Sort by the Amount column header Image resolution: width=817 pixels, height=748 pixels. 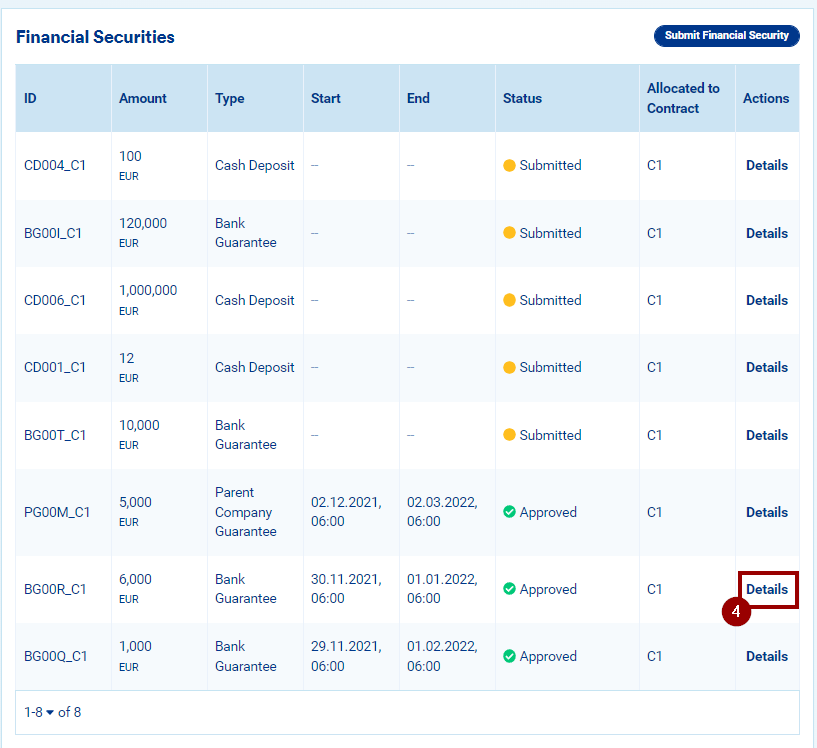[143, 98]
